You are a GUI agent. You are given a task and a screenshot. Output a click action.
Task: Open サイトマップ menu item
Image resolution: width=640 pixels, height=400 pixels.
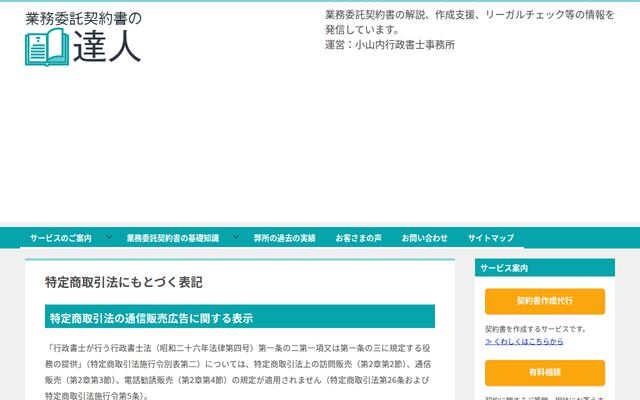click(x=491, y=238)
